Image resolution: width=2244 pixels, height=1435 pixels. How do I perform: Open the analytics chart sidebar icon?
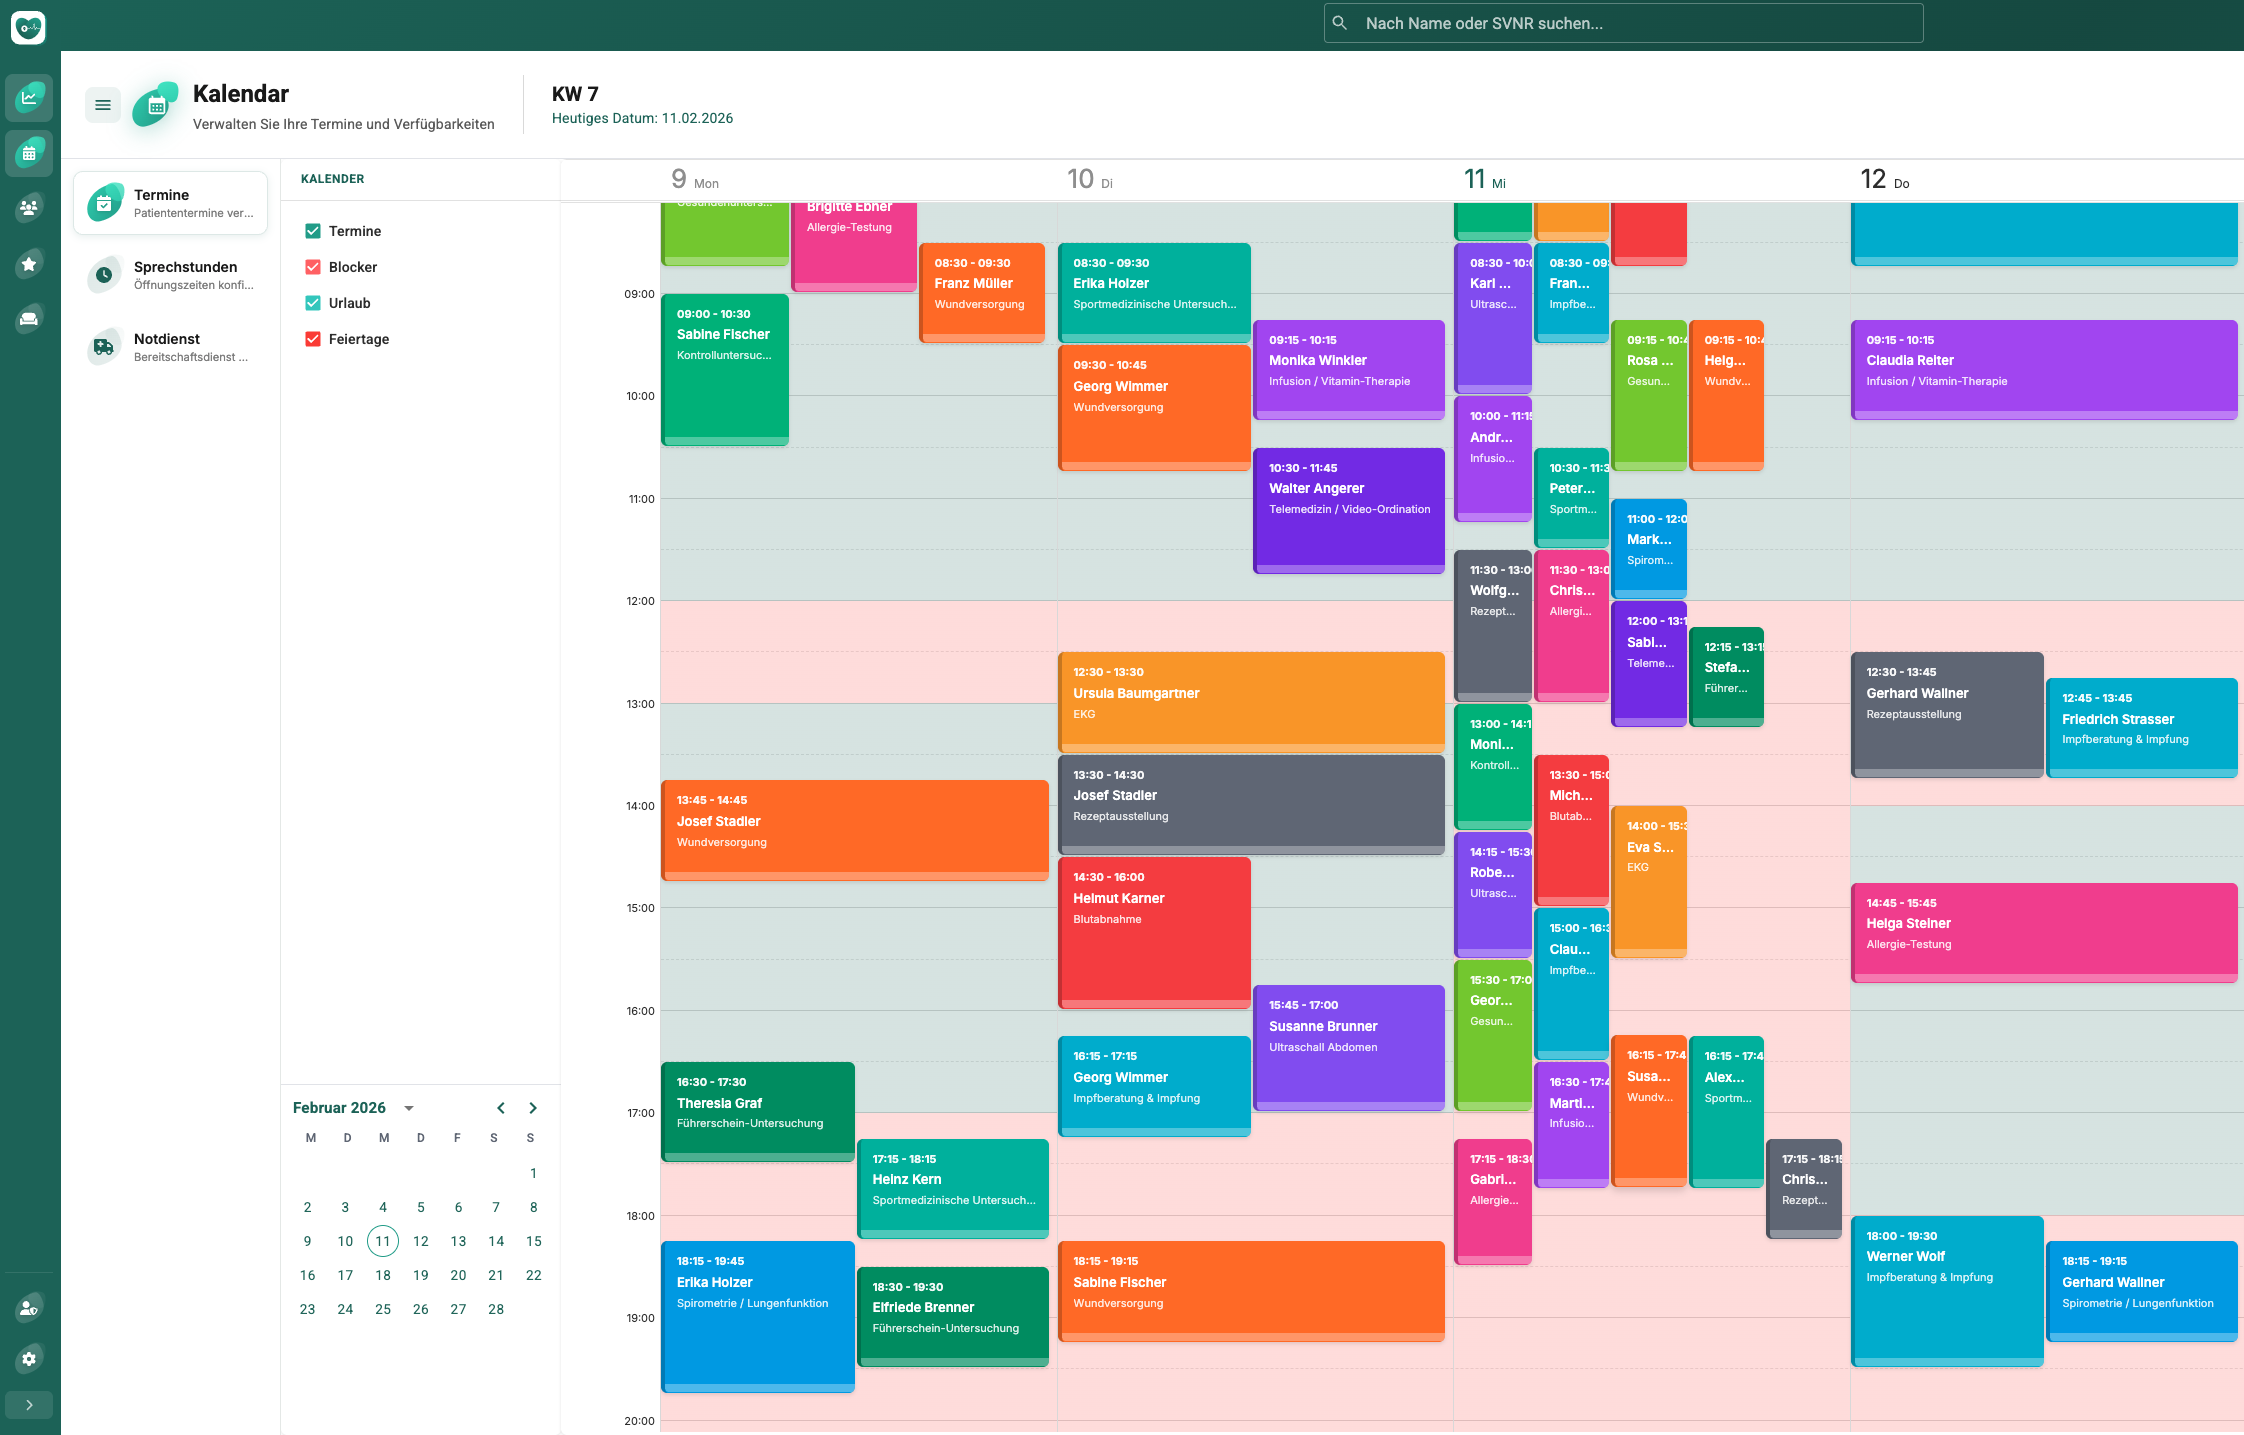(29, 98)
